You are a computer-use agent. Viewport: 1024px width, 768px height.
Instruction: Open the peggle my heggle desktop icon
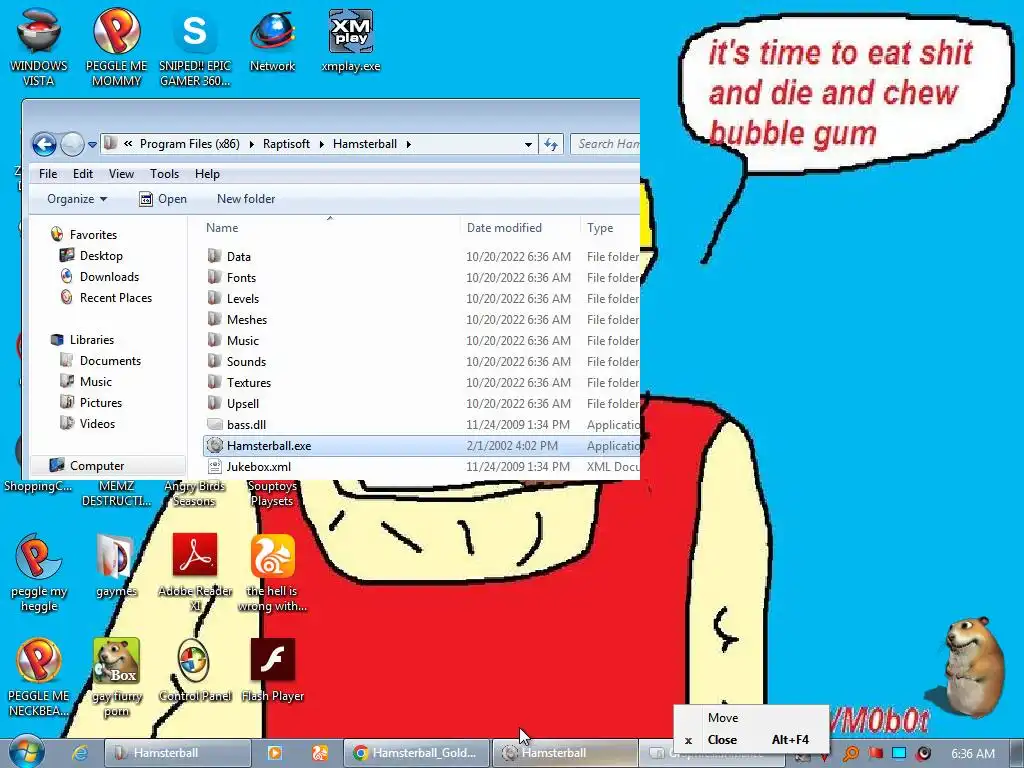tap(39, 573)
